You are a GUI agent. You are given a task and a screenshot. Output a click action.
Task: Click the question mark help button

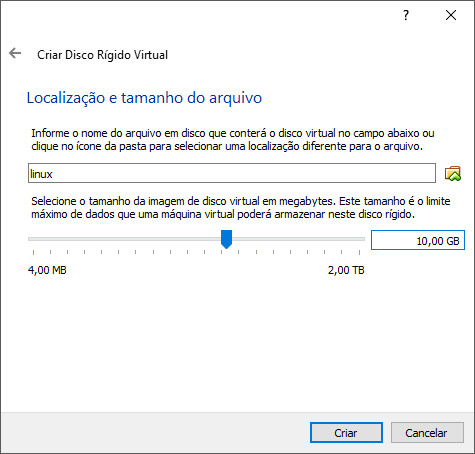pyautogui.click(x=406, y=15)
